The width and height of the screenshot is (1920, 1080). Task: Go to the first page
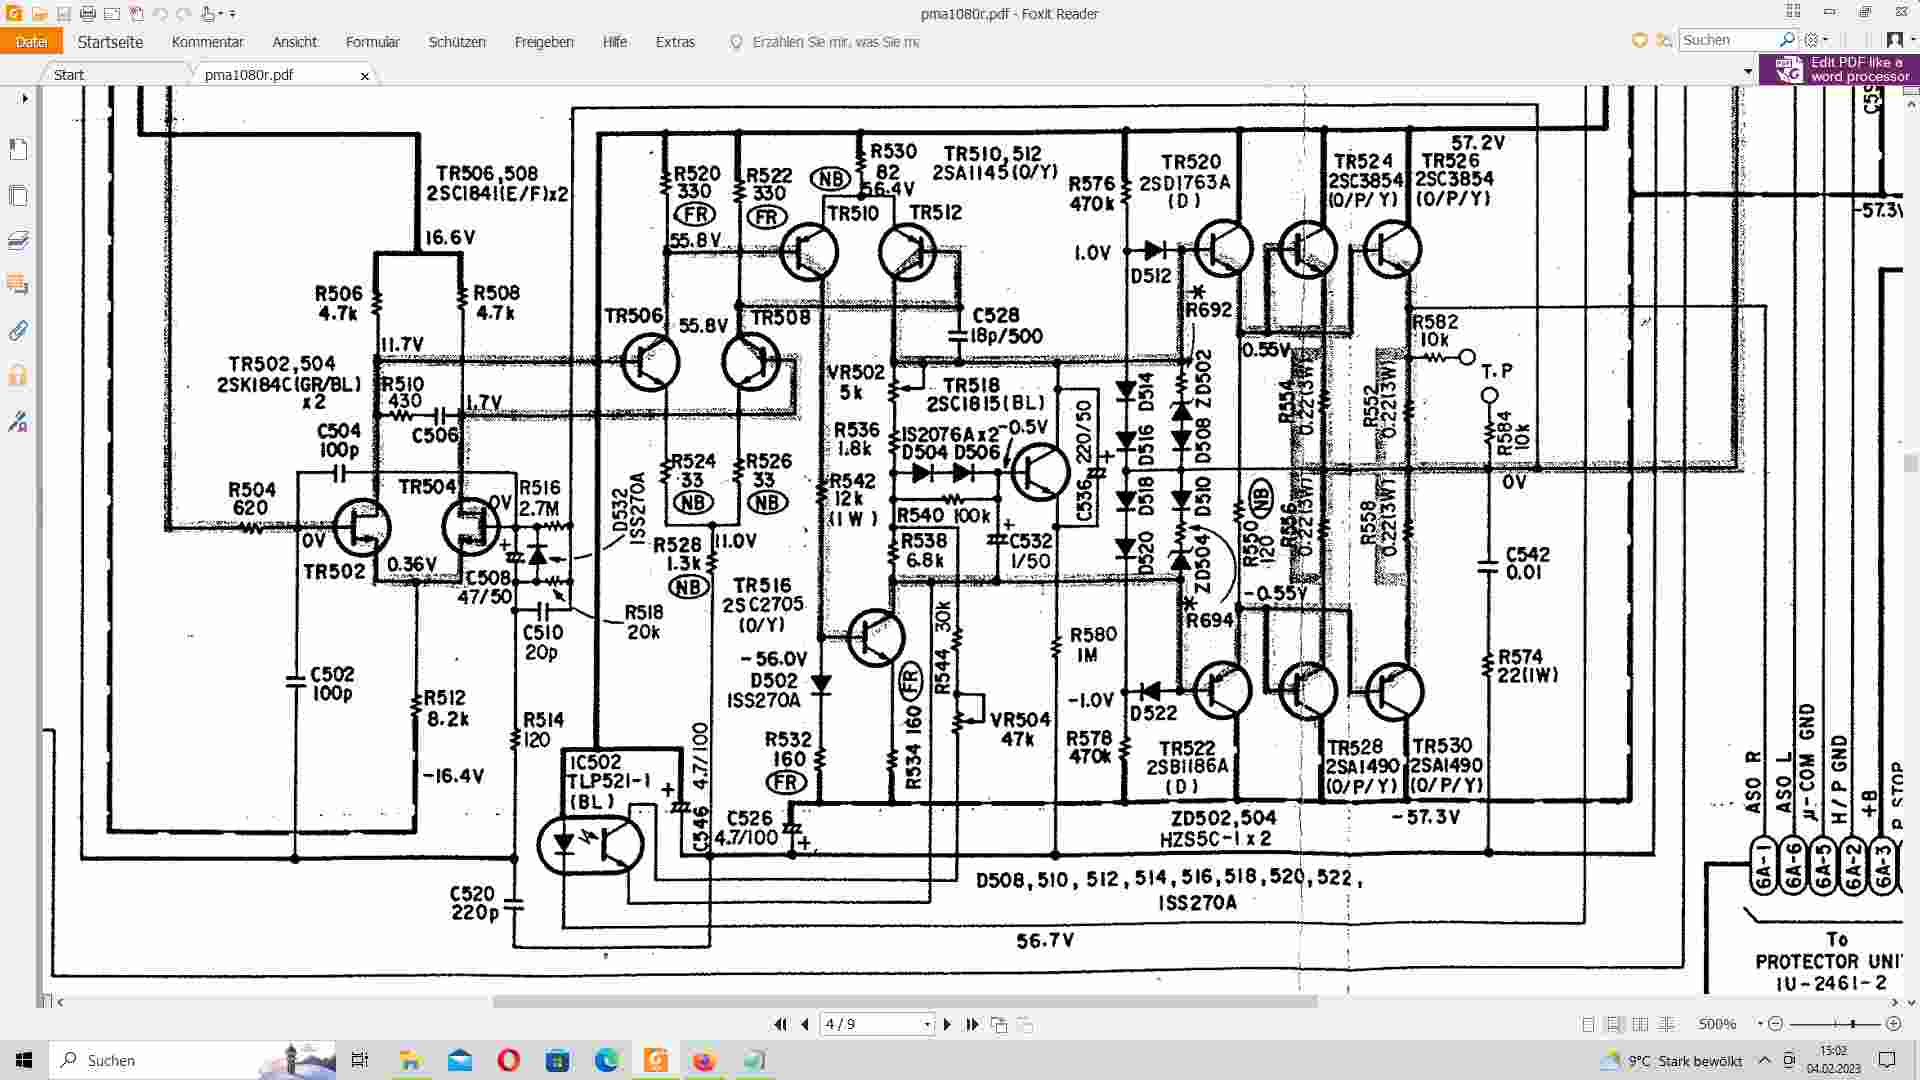780,1024
